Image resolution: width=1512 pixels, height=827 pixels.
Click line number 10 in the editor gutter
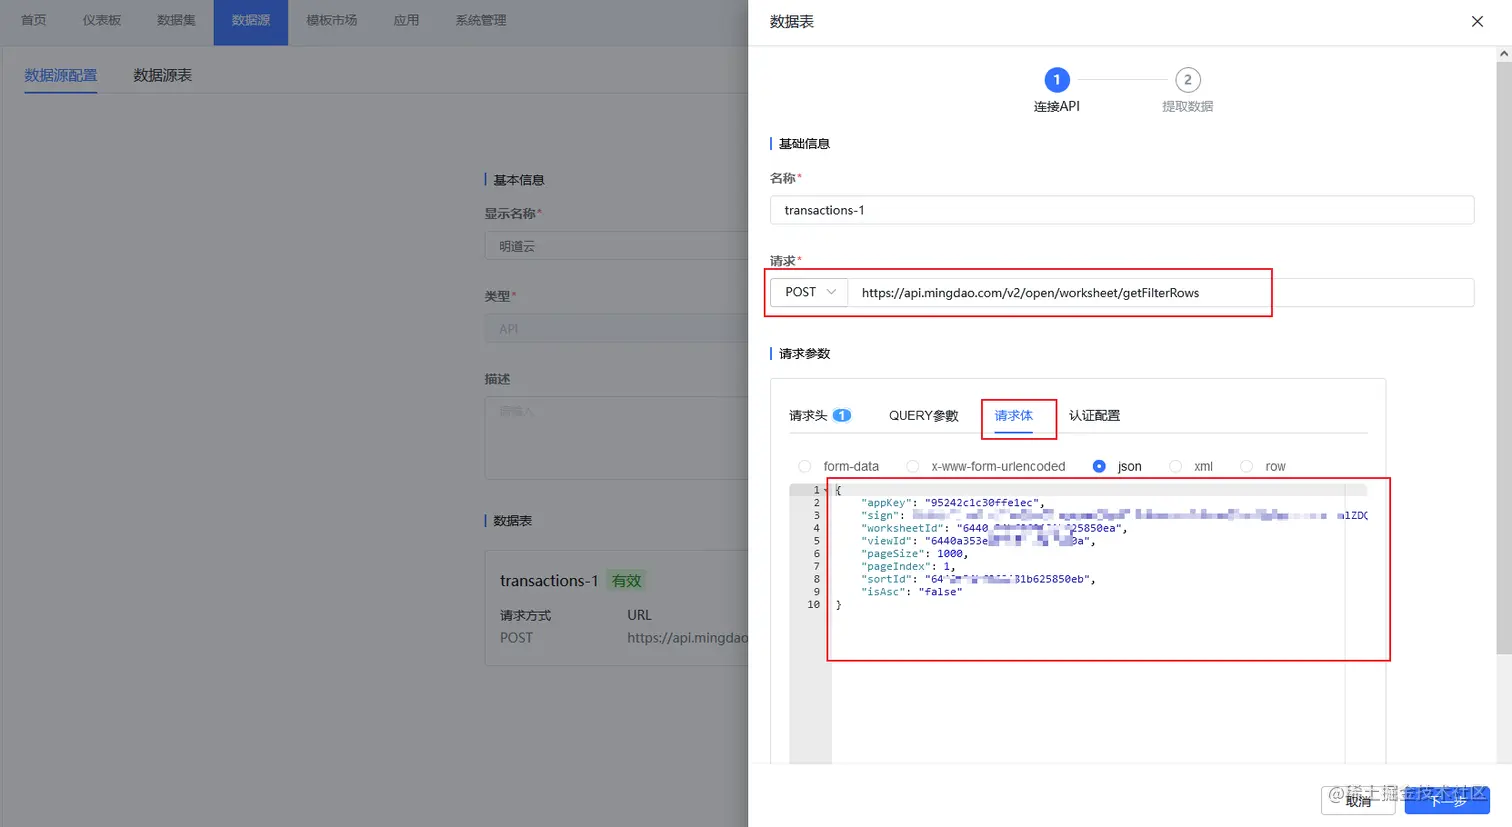click(813, 604)
